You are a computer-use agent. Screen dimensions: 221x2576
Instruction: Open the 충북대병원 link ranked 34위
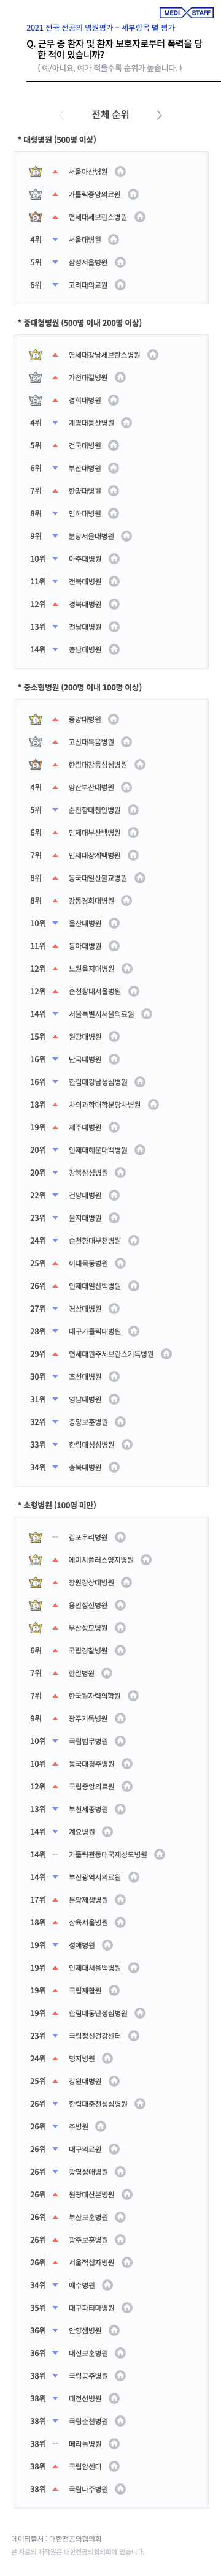(x=85, y=1467)
